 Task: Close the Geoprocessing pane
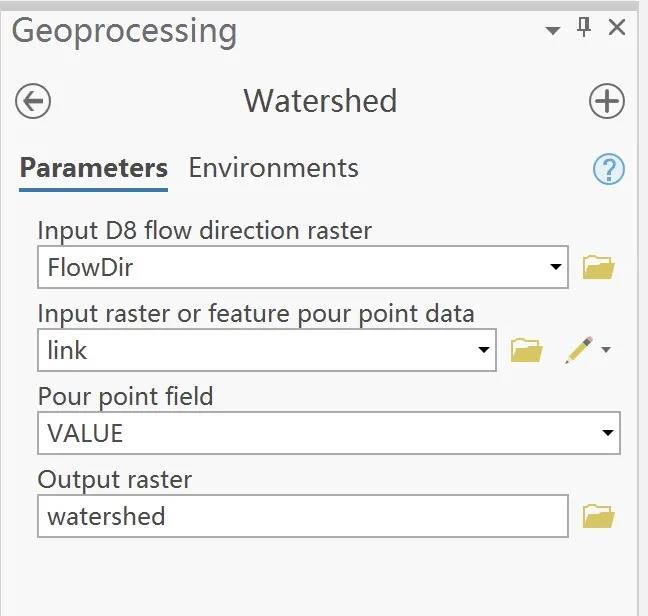[617, 29]
